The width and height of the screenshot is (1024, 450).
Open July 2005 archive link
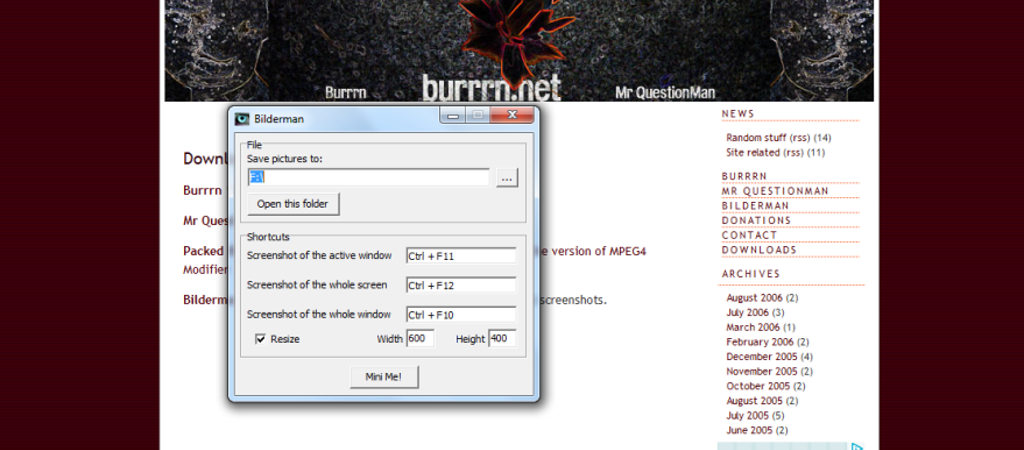pyautogui.click(x=748, y=416)
